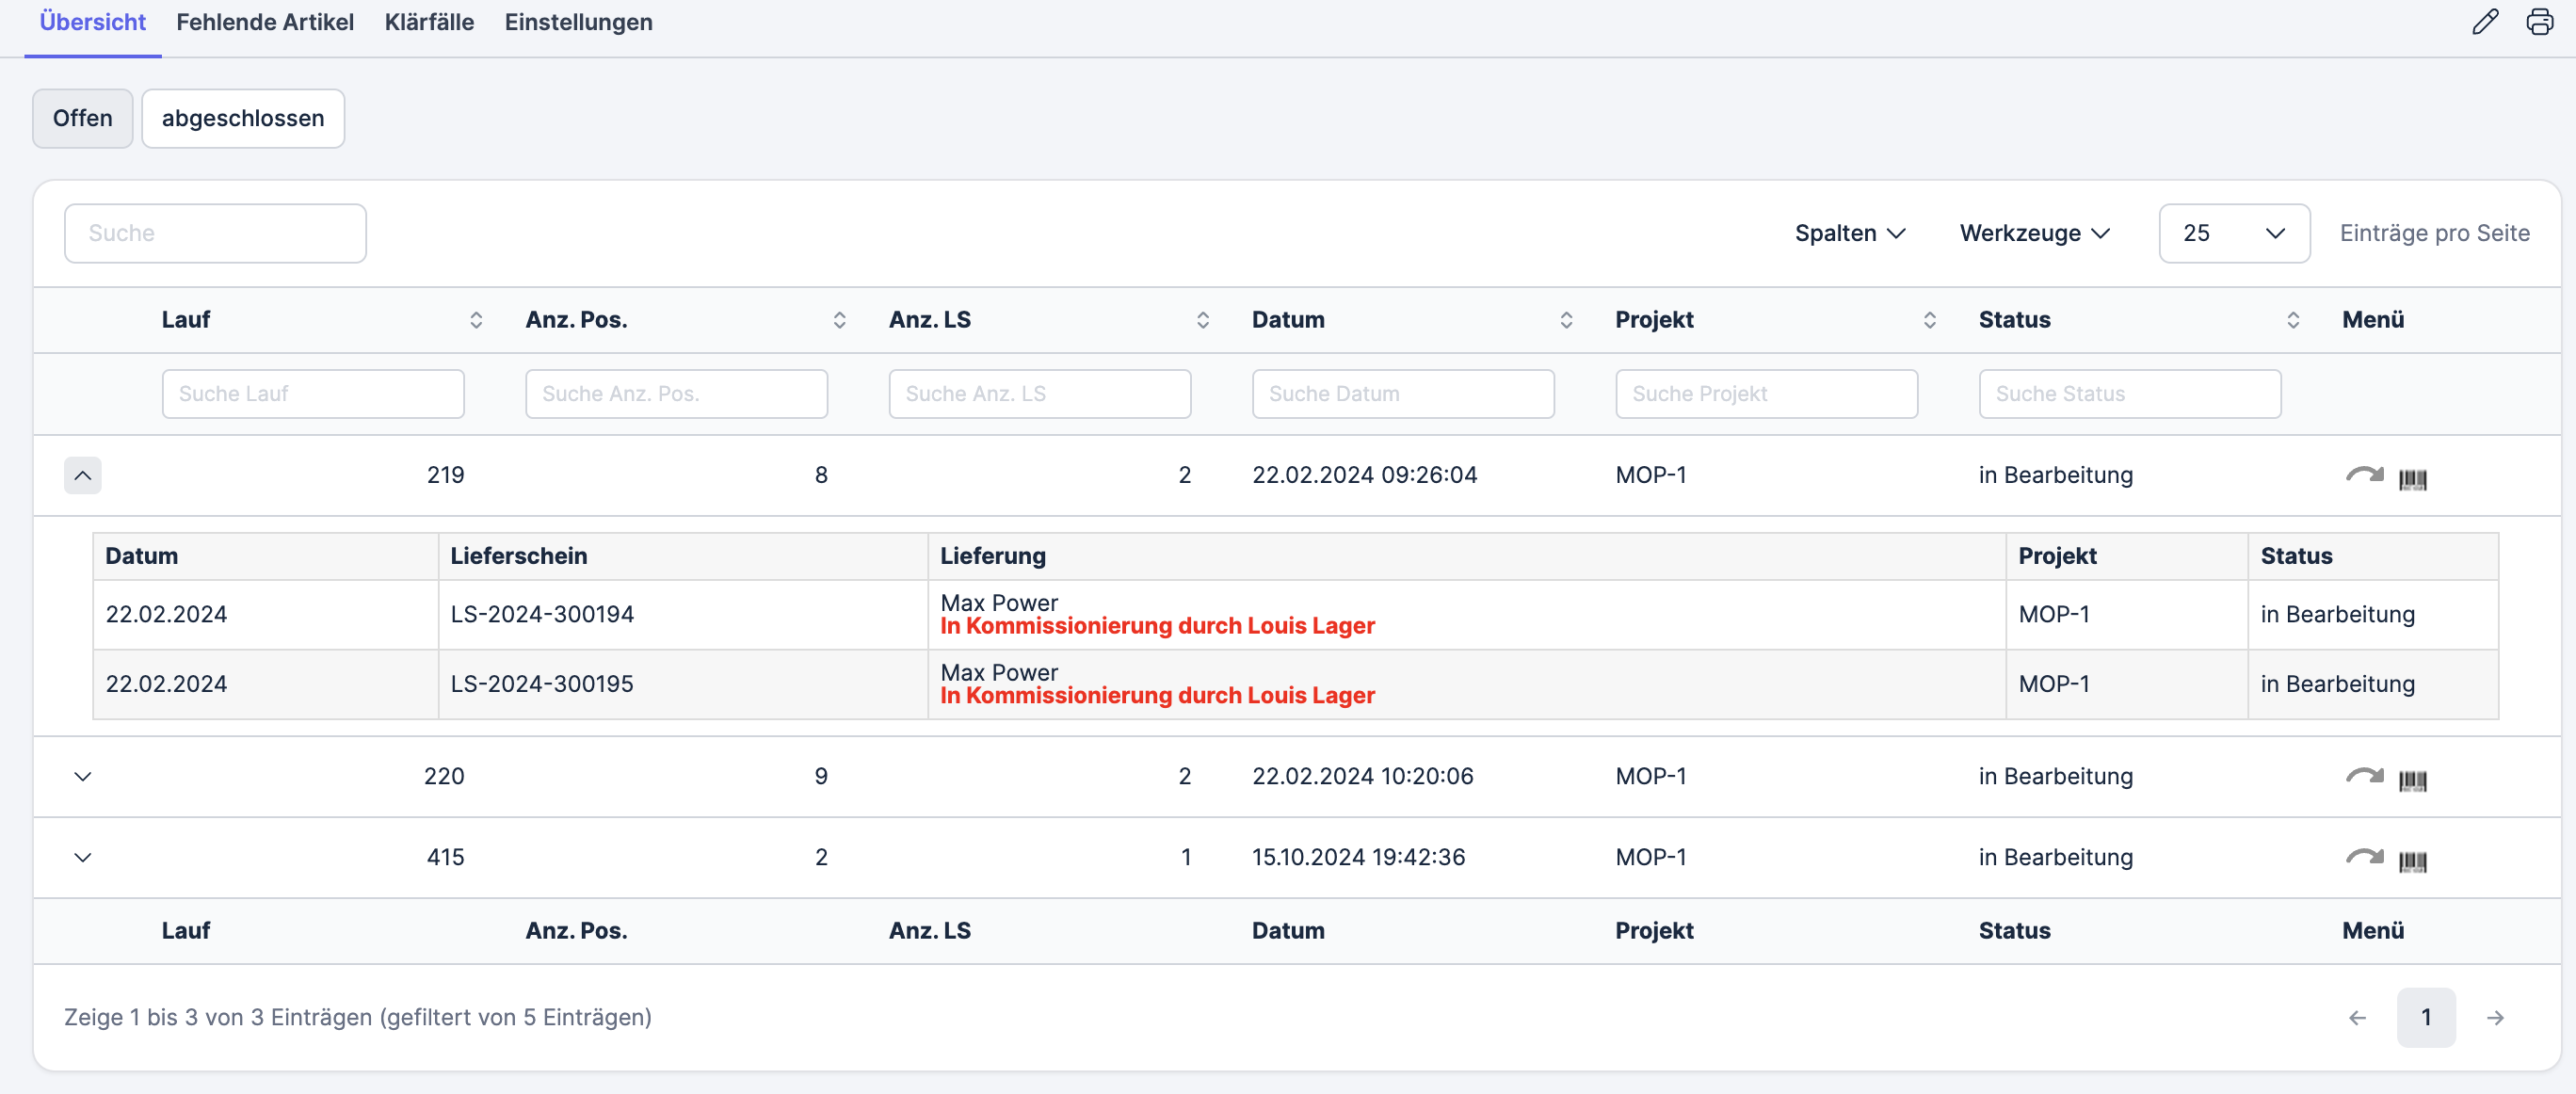Sort table by Lauf column
This screenshot has height=1094, width=2576.
point(476,320)
